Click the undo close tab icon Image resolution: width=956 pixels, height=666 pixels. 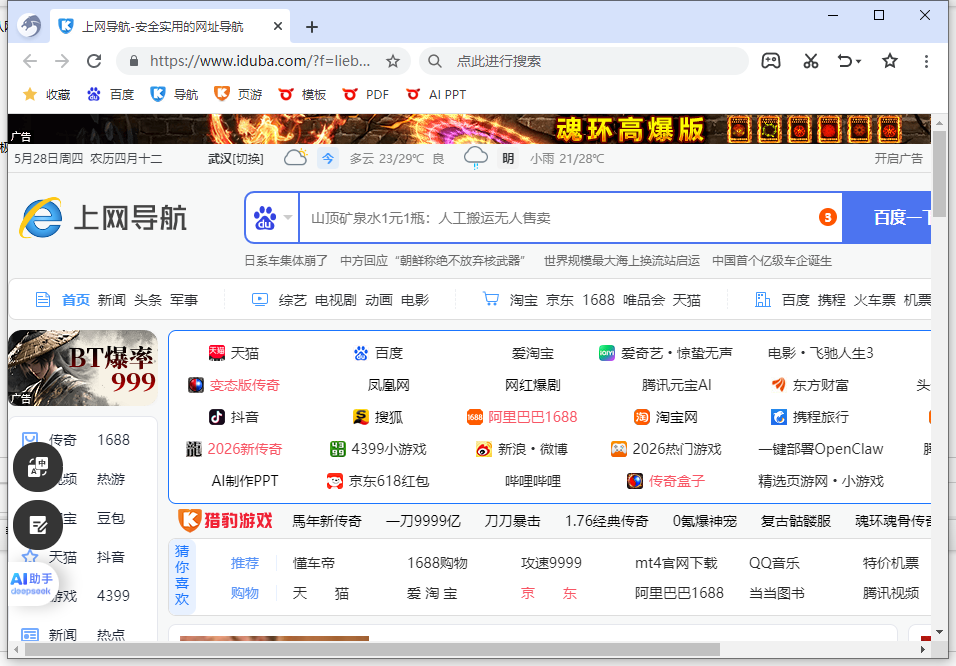click(845, 61)
